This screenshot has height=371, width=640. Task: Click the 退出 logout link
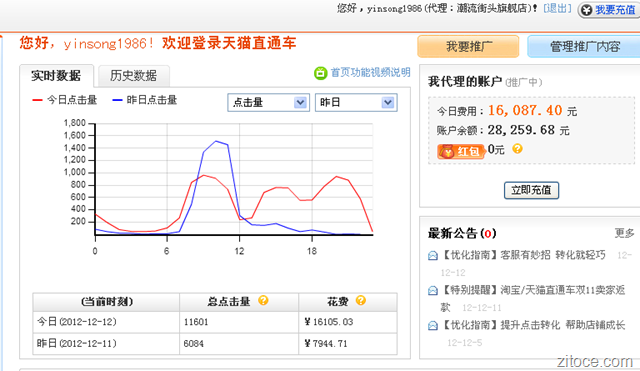(x=557, y=8)
